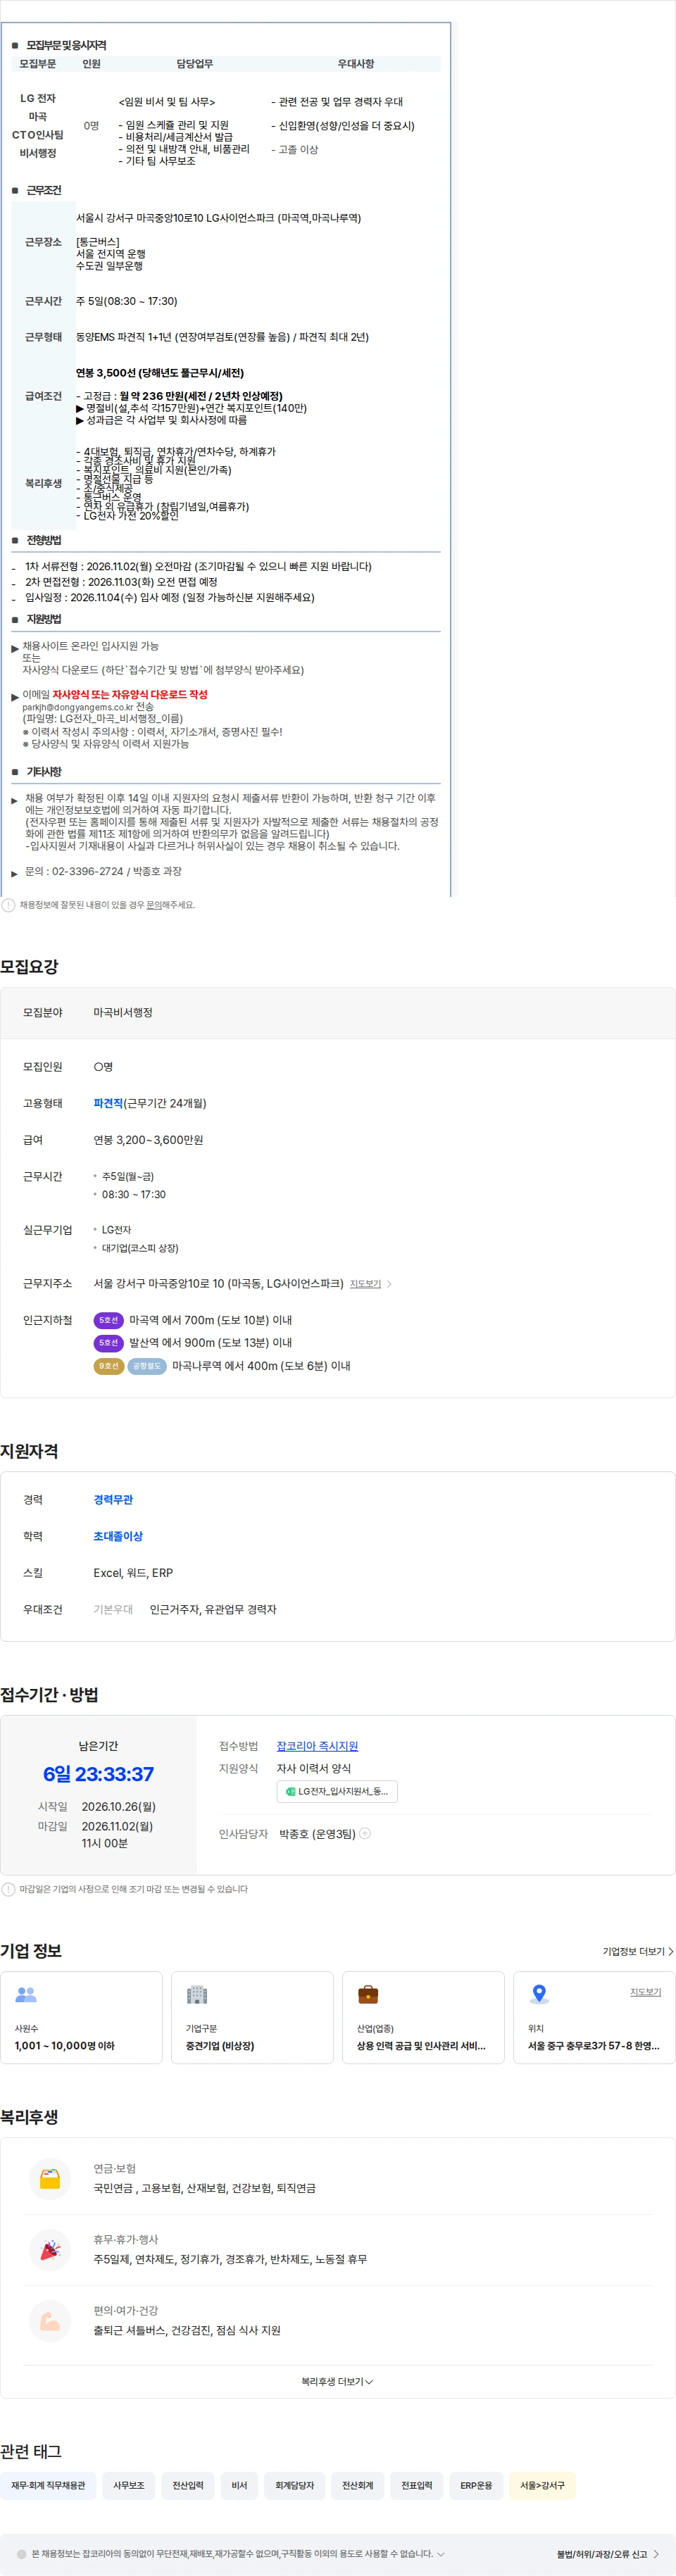Screen dimensions: 676x2576
Task: Click the remaining time 6일 23:33:37
Action: (x=98, y=1775)
